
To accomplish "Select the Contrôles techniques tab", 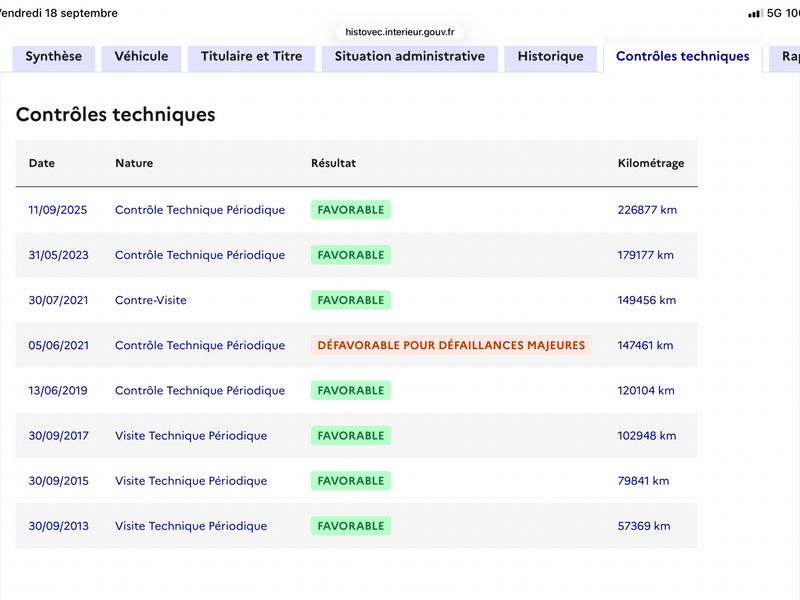I will point(683,57).
